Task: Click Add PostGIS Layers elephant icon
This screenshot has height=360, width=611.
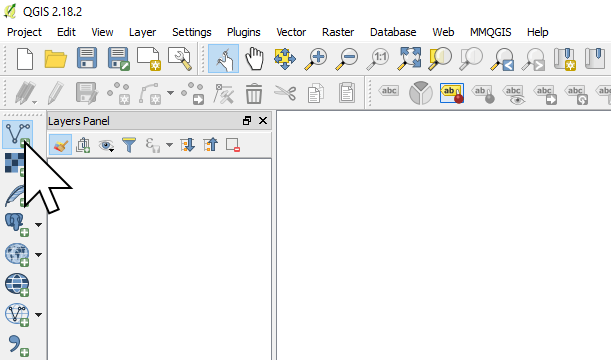Action: click(17, 224)
